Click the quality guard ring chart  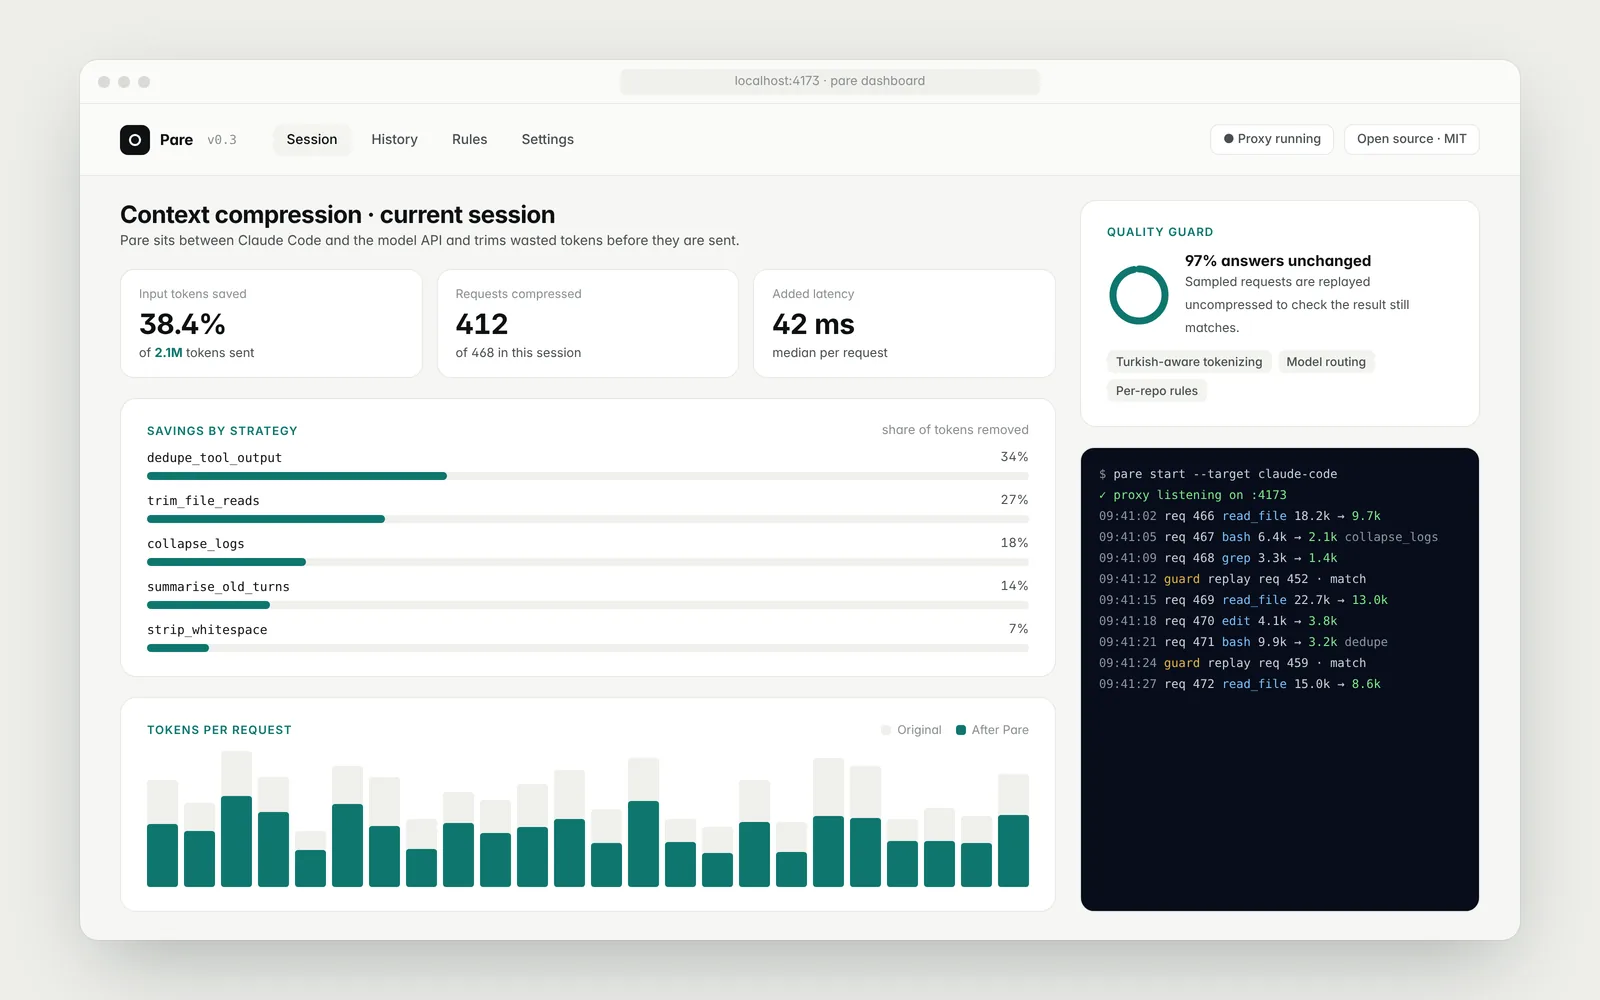[1139, 295]
